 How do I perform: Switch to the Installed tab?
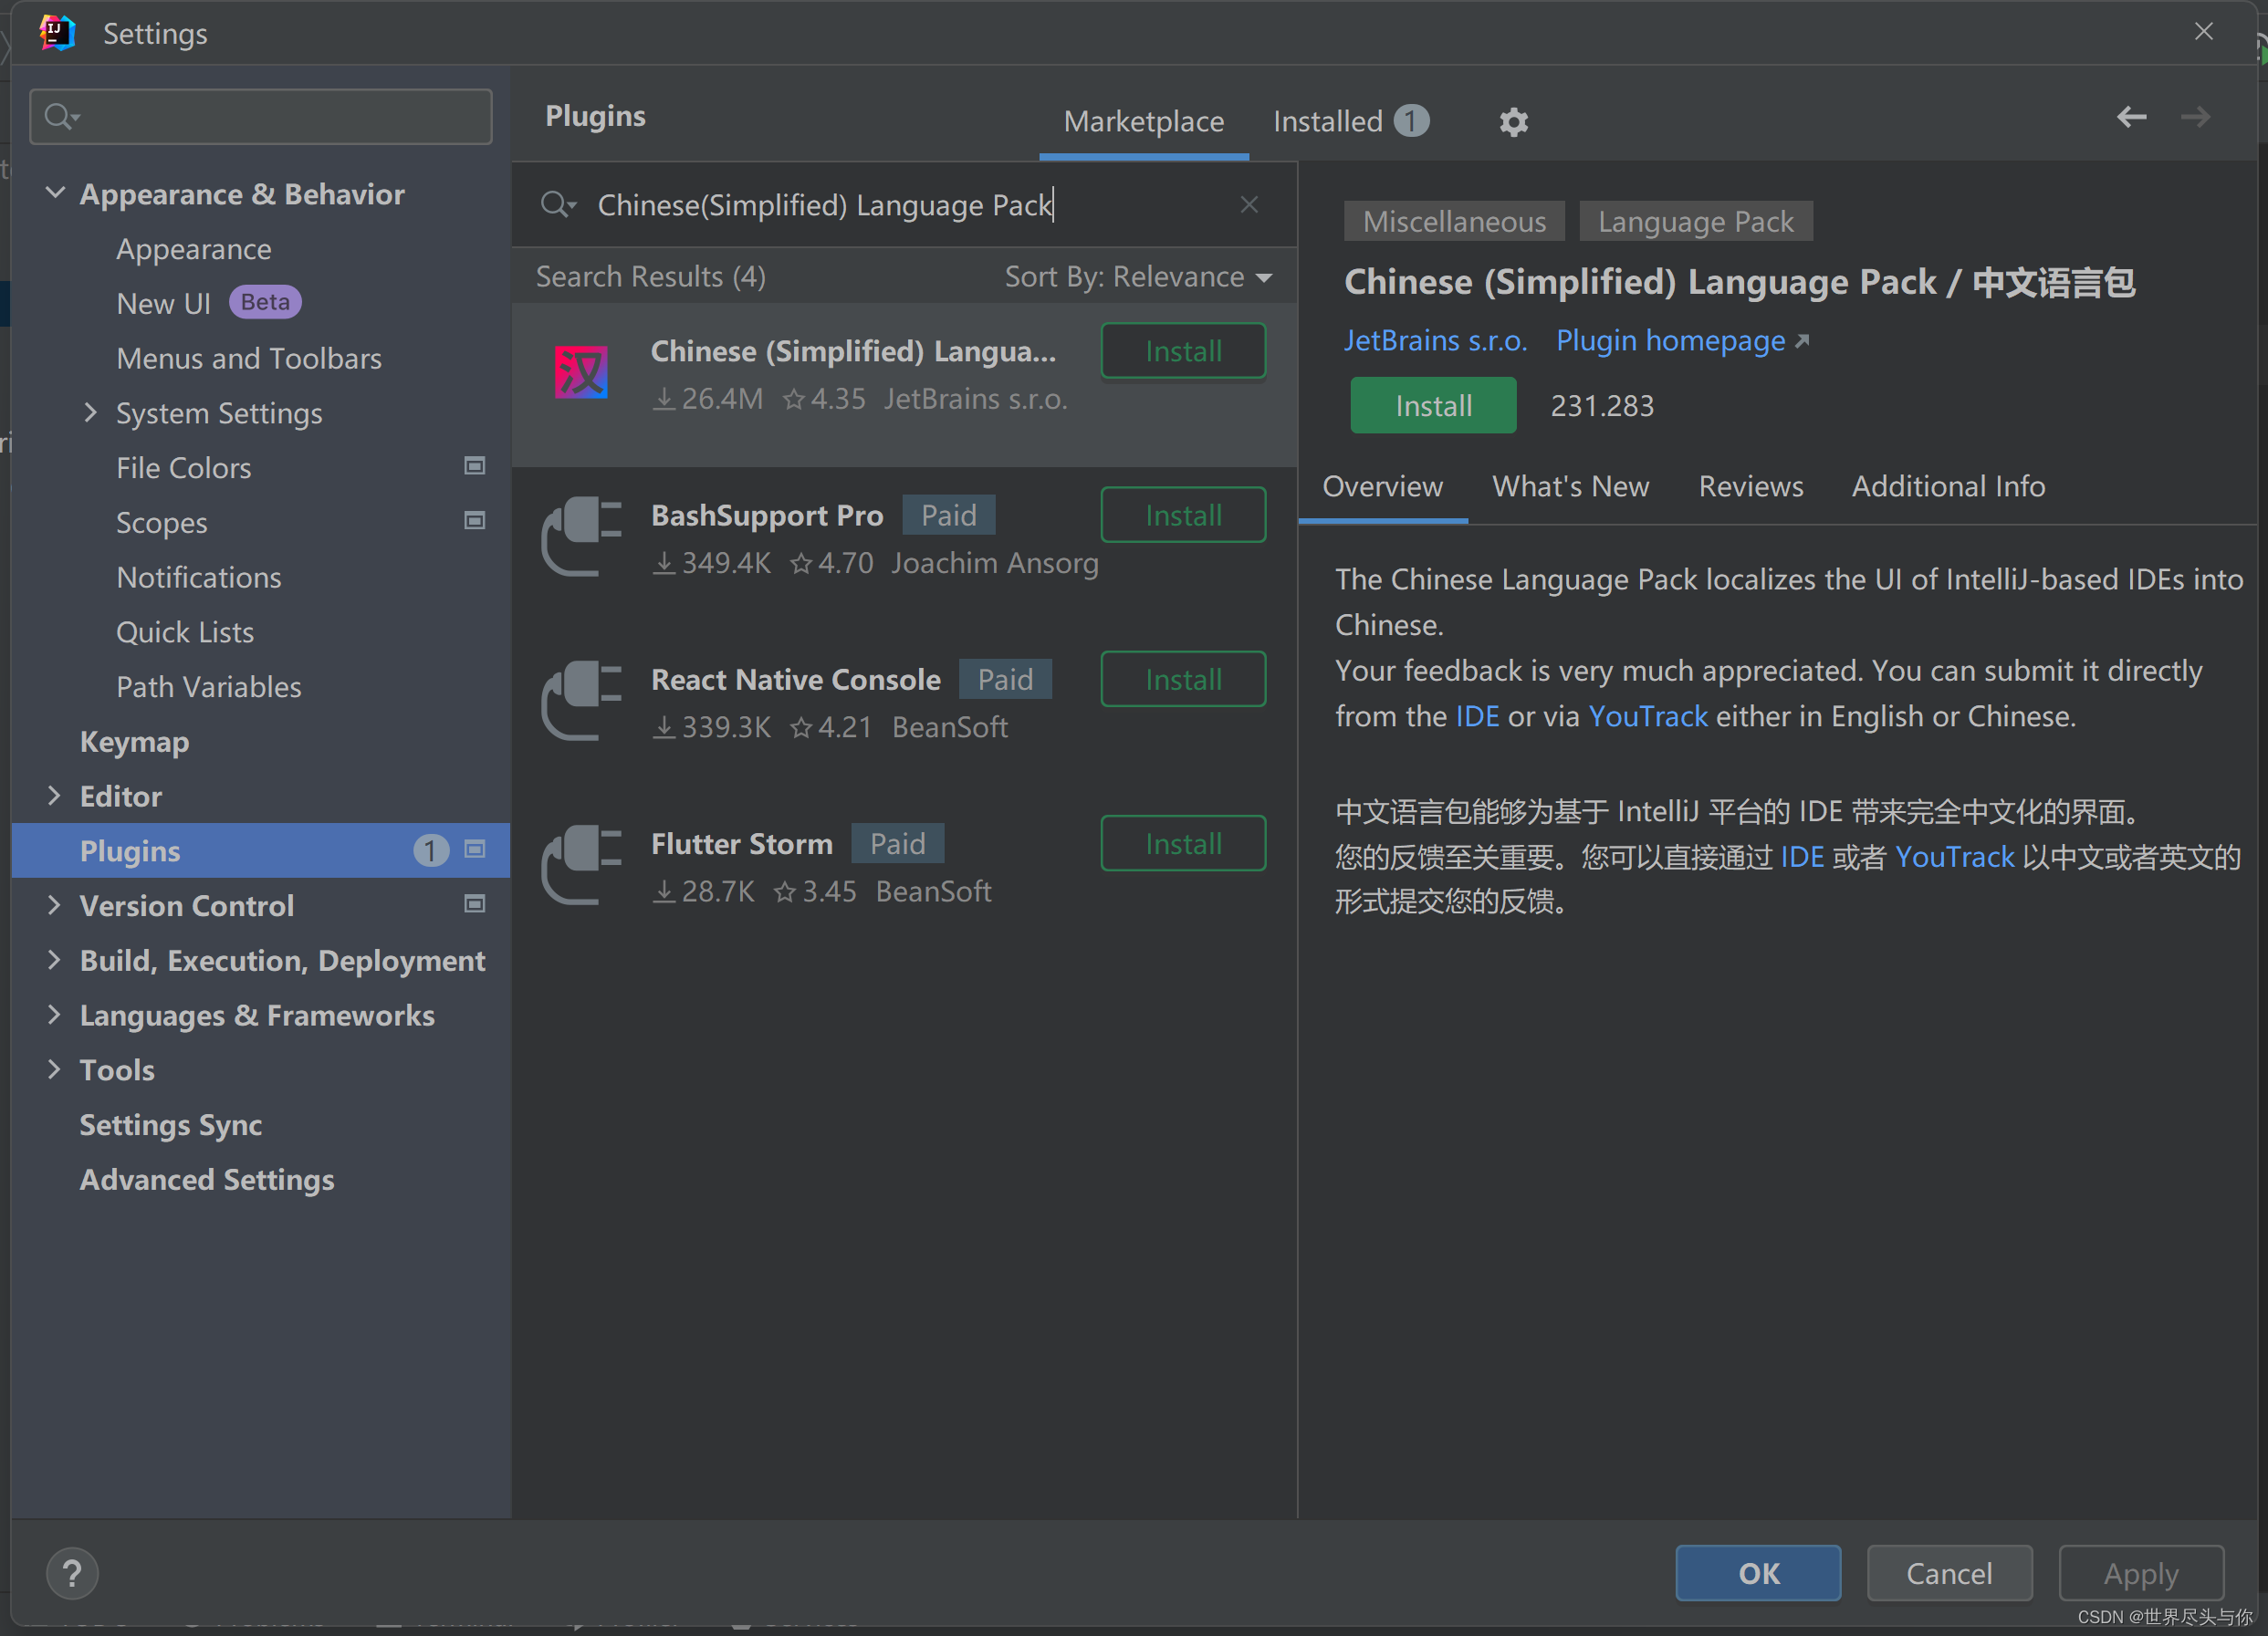point(1351,122)
